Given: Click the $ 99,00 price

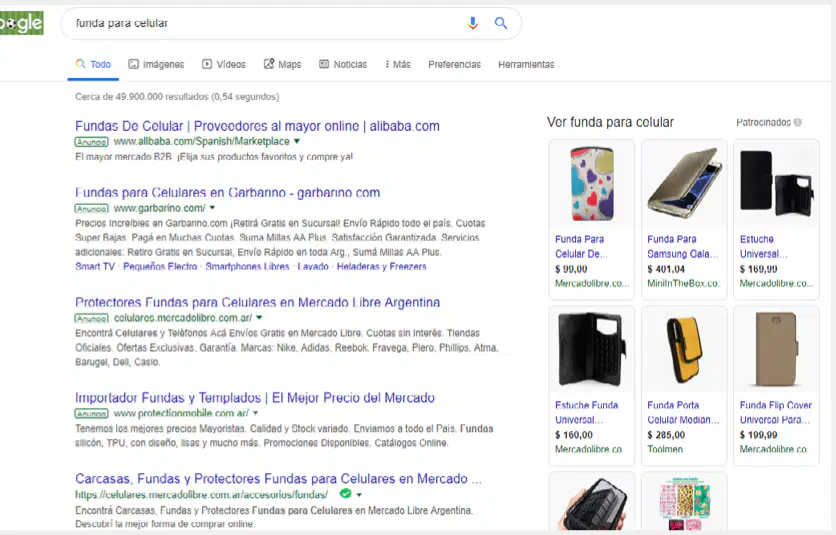Looking at the screenshot, I should 571,269.
